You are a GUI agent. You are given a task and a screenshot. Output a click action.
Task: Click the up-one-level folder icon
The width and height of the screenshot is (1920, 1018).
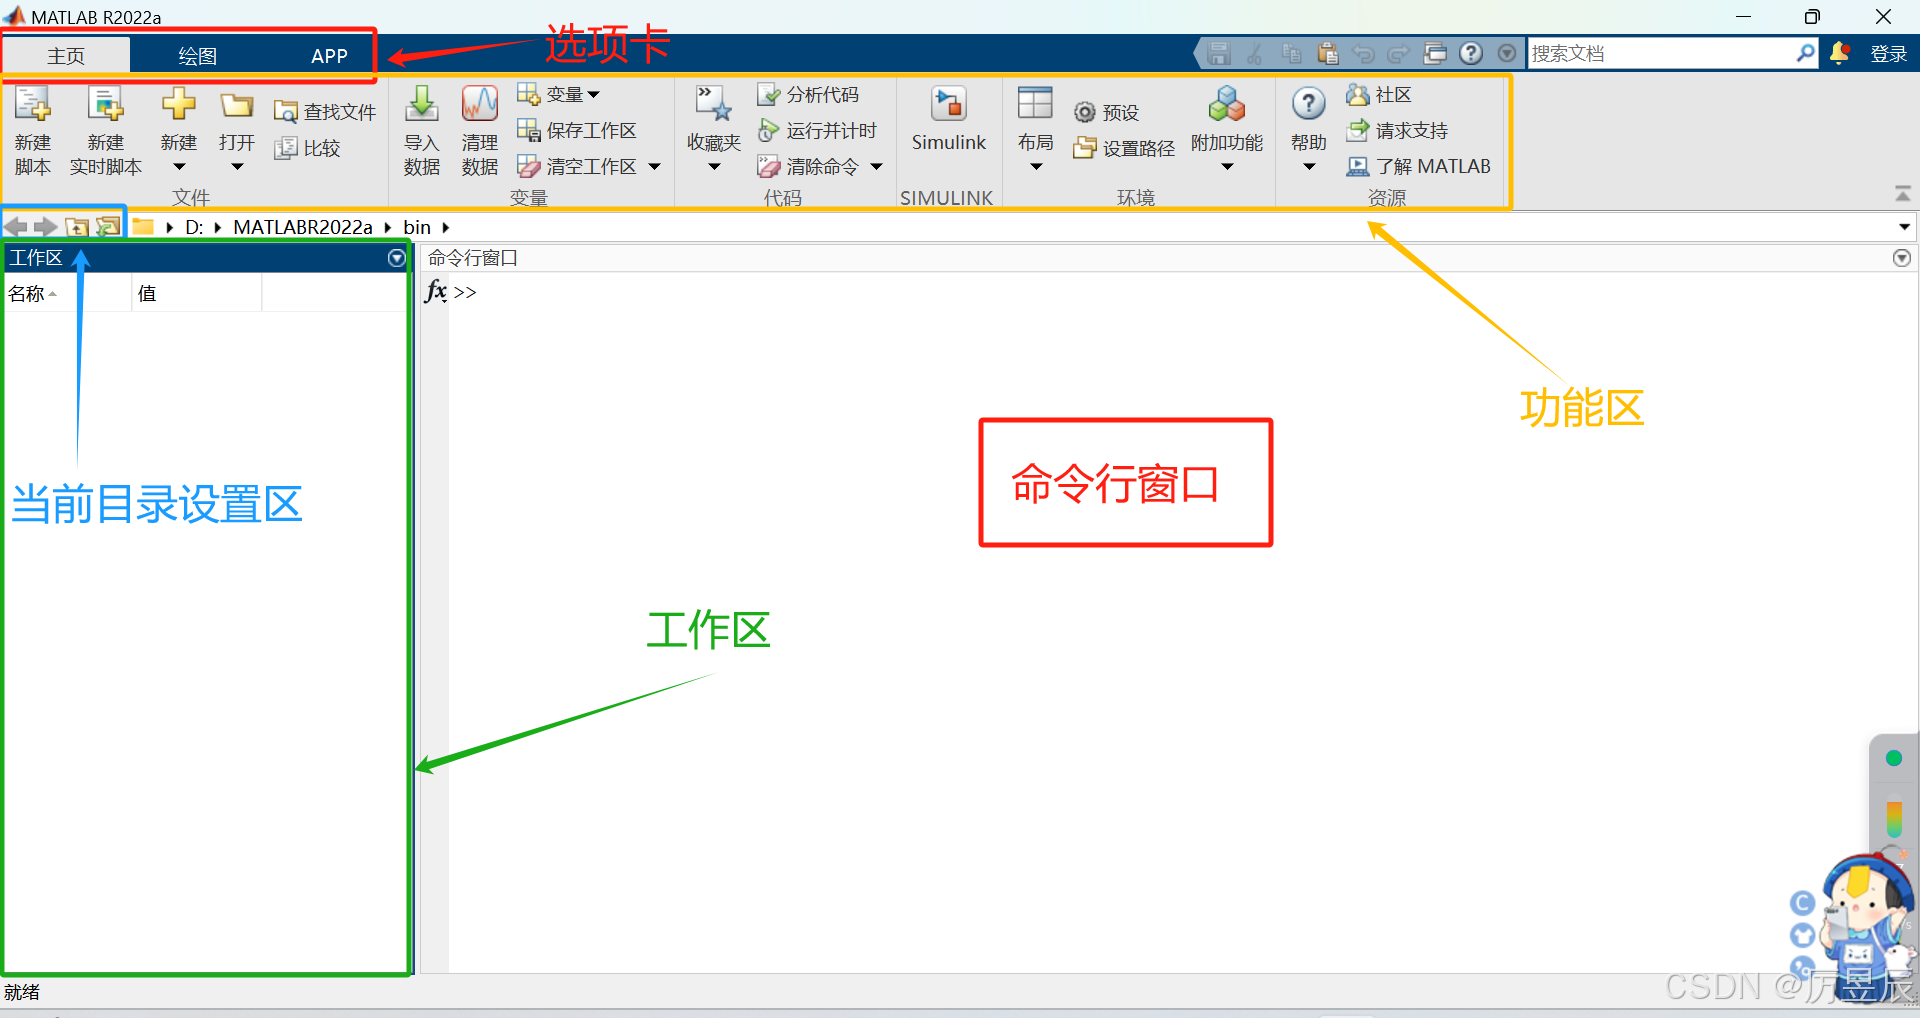point(77,227)
